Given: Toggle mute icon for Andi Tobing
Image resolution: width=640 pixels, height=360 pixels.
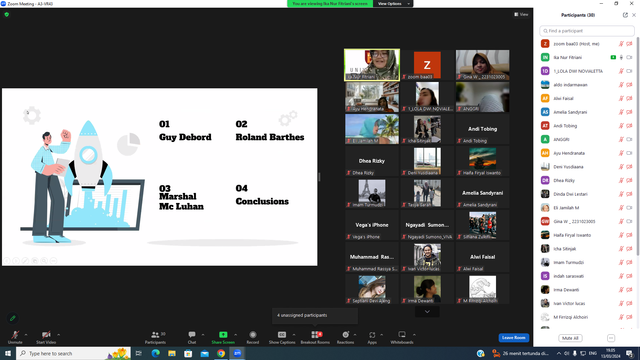Looking at the screenshot, I should click(621, 126).
